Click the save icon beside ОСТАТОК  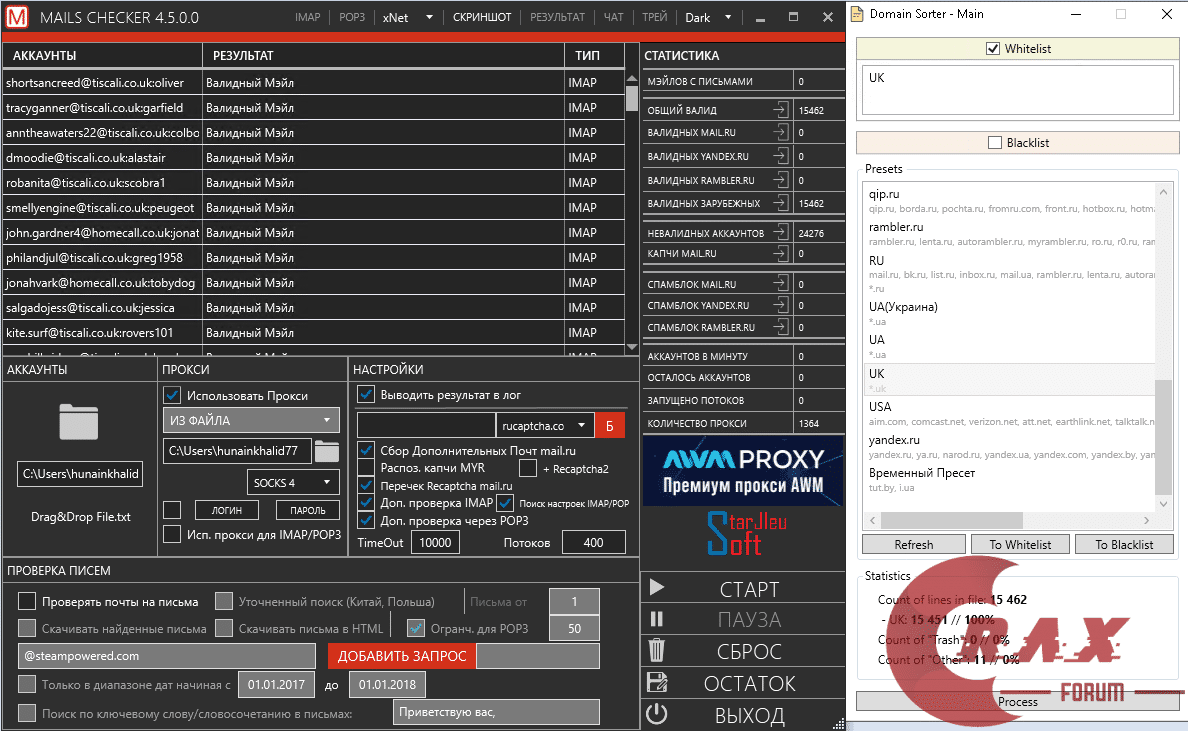658,683
